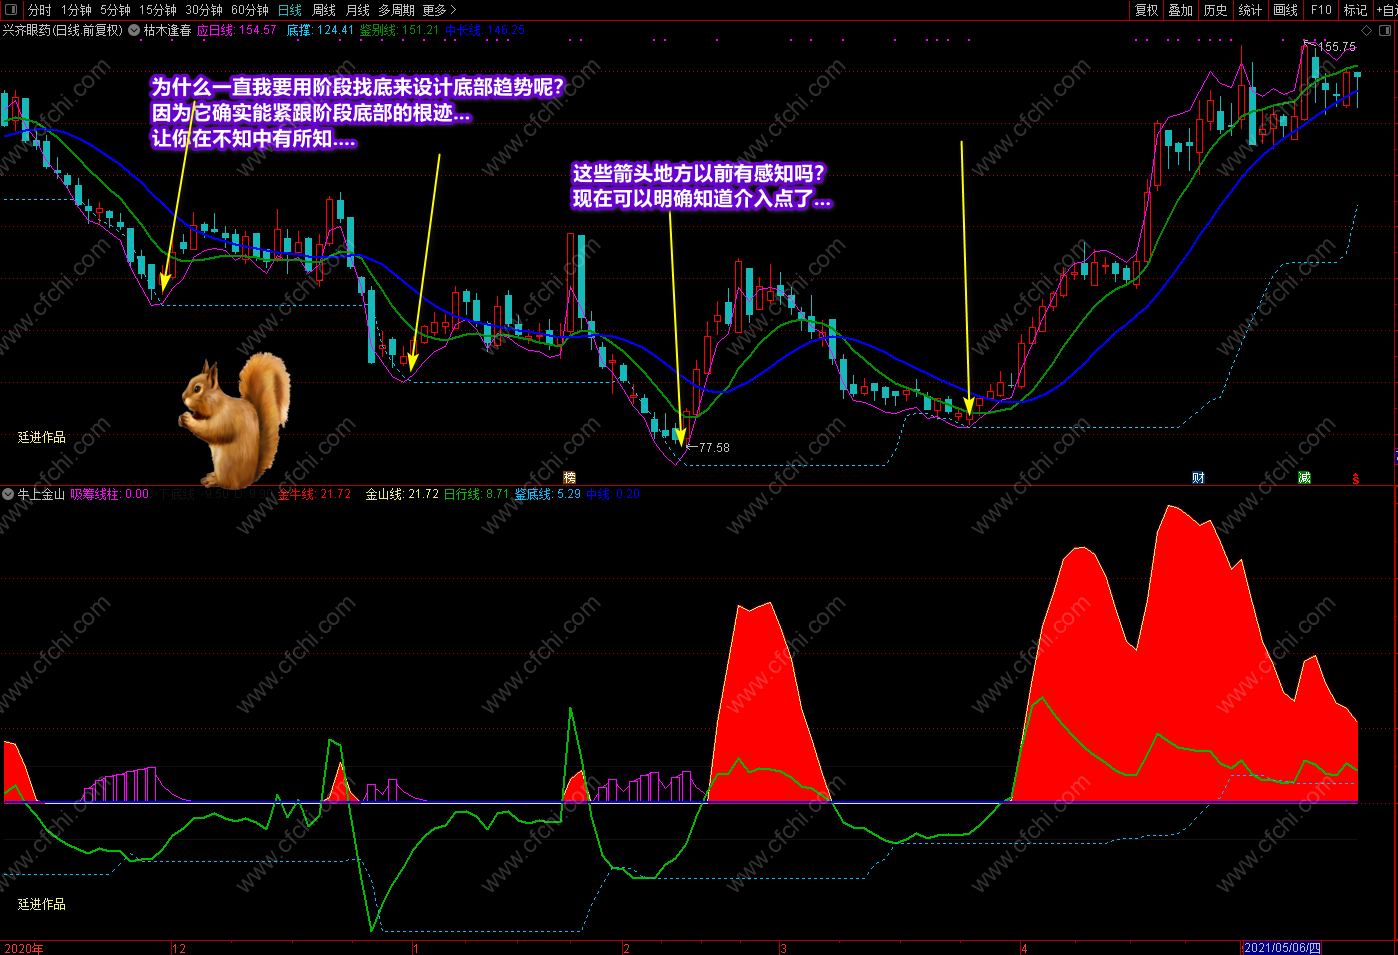Click the 金山线: 21.72 indicator value

point(402,494)
